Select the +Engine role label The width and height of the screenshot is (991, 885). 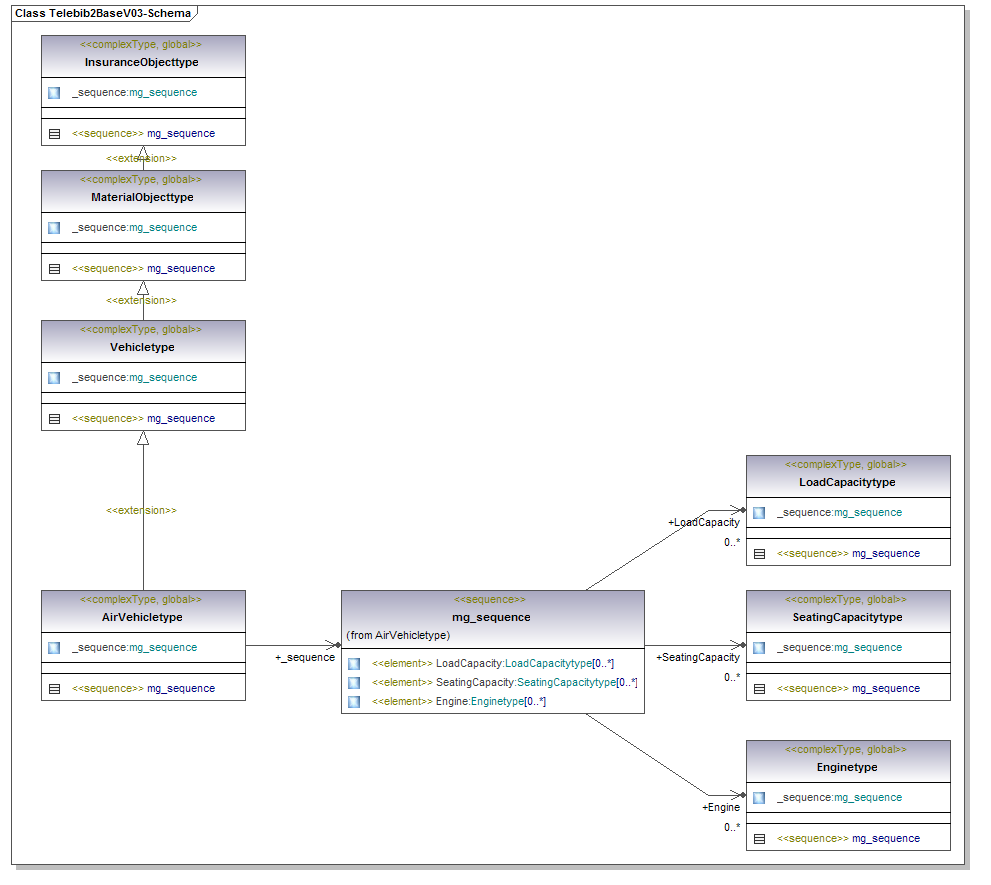point(721,807)
